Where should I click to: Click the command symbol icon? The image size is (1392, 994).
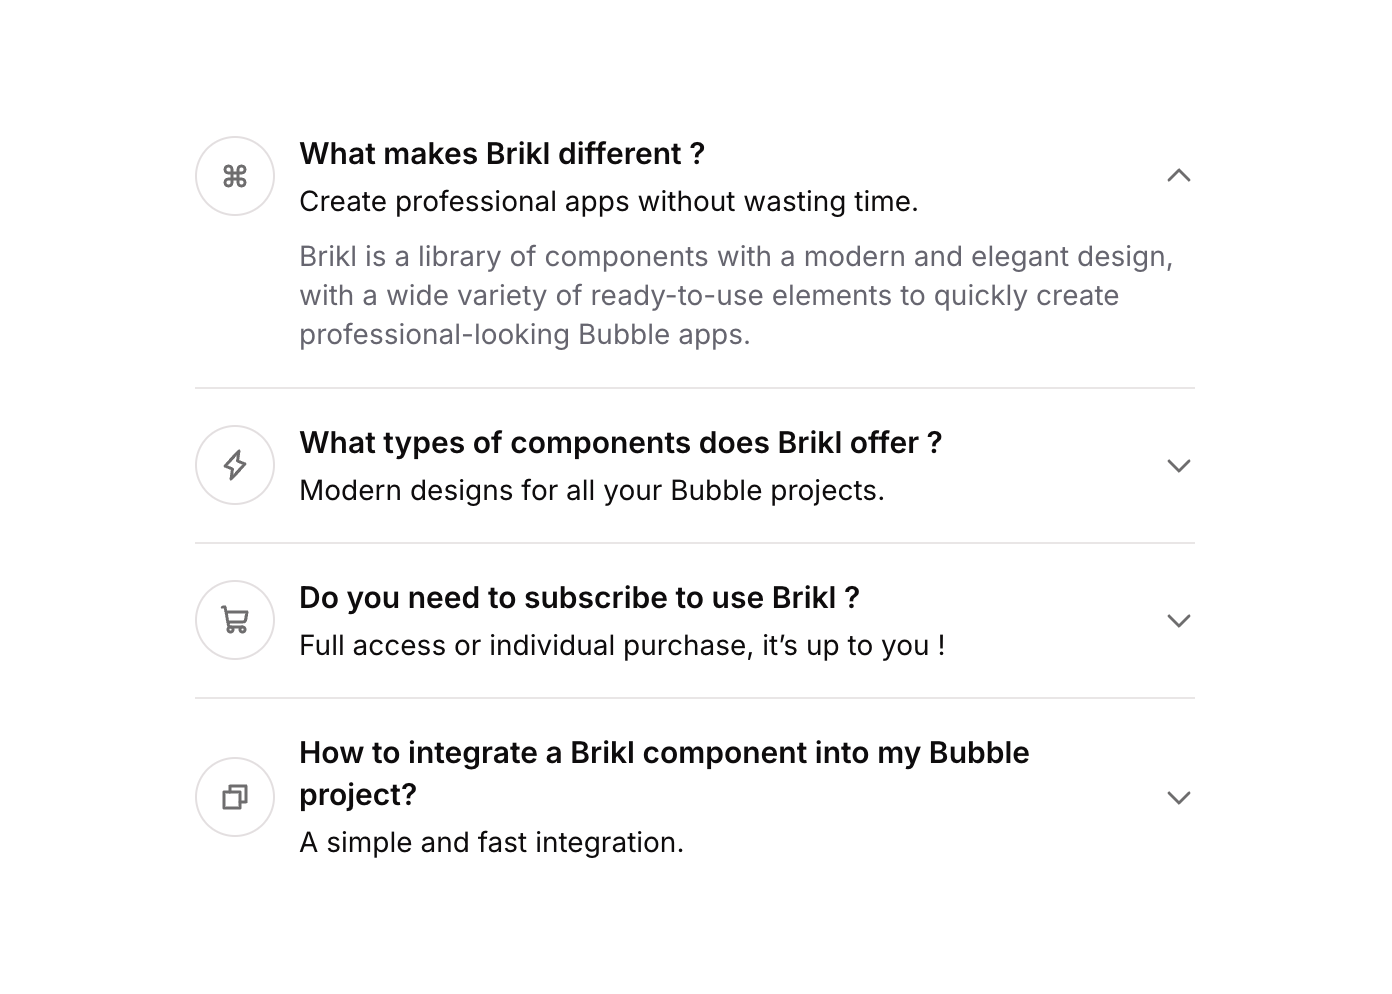tap(235, 177)
